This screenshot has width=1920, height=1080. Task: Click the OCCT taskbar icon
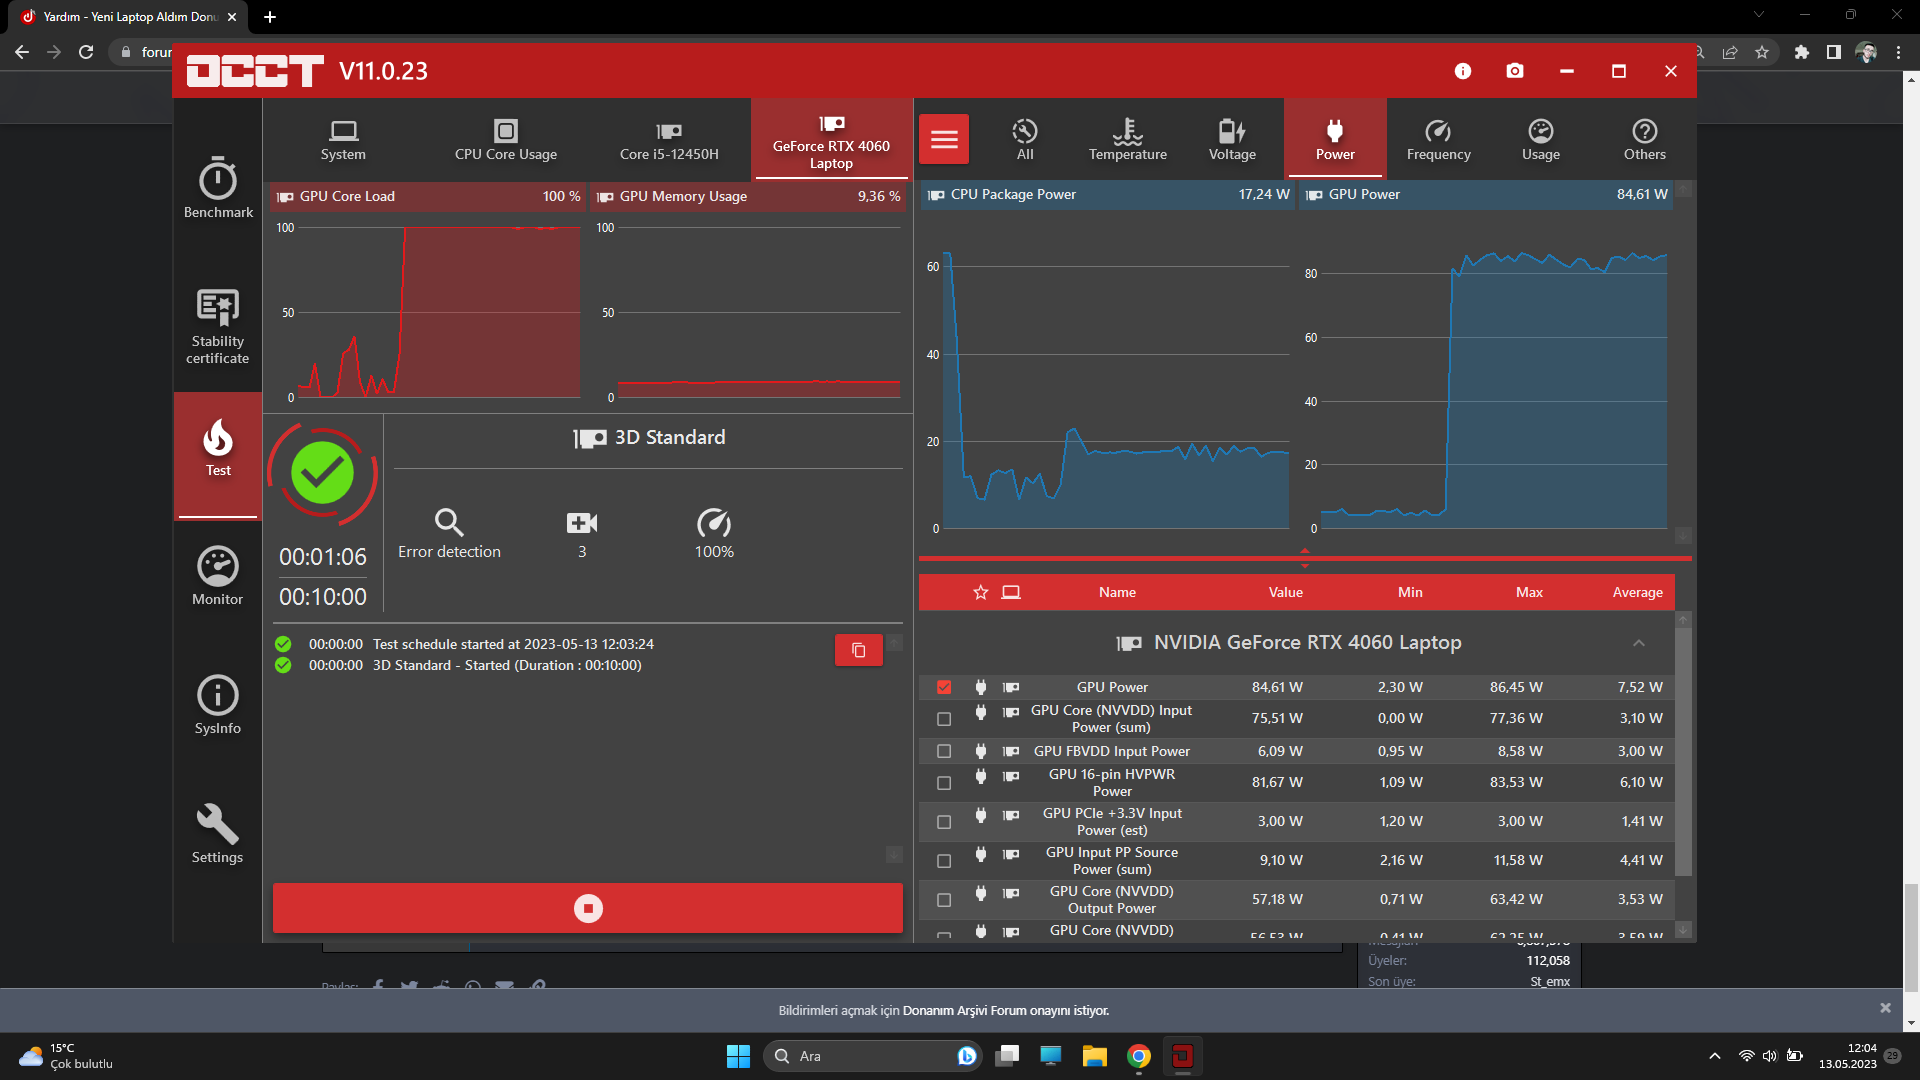coord(1182,1056)
